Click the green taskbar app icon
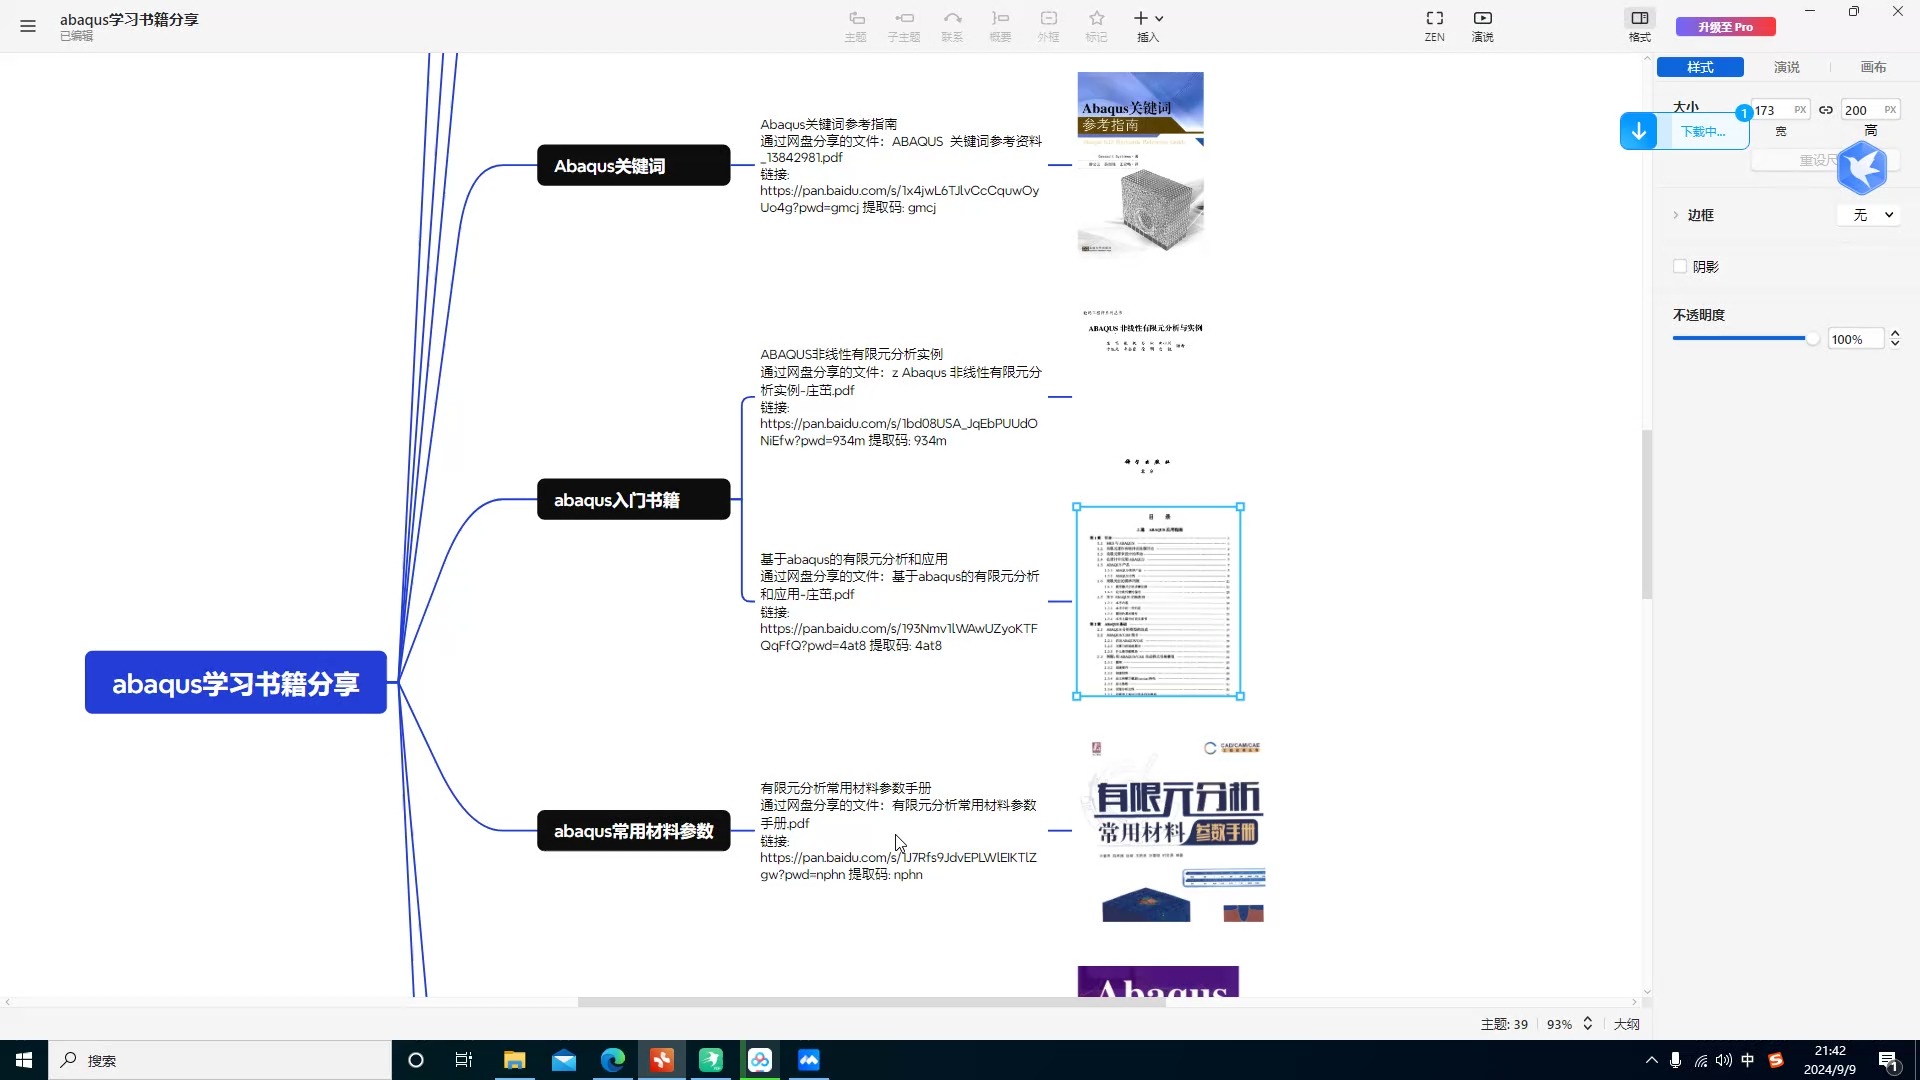Image resolution: width=1920 pixels, height=1080 pixels. pyautogui.click(x=711, y=1060)
